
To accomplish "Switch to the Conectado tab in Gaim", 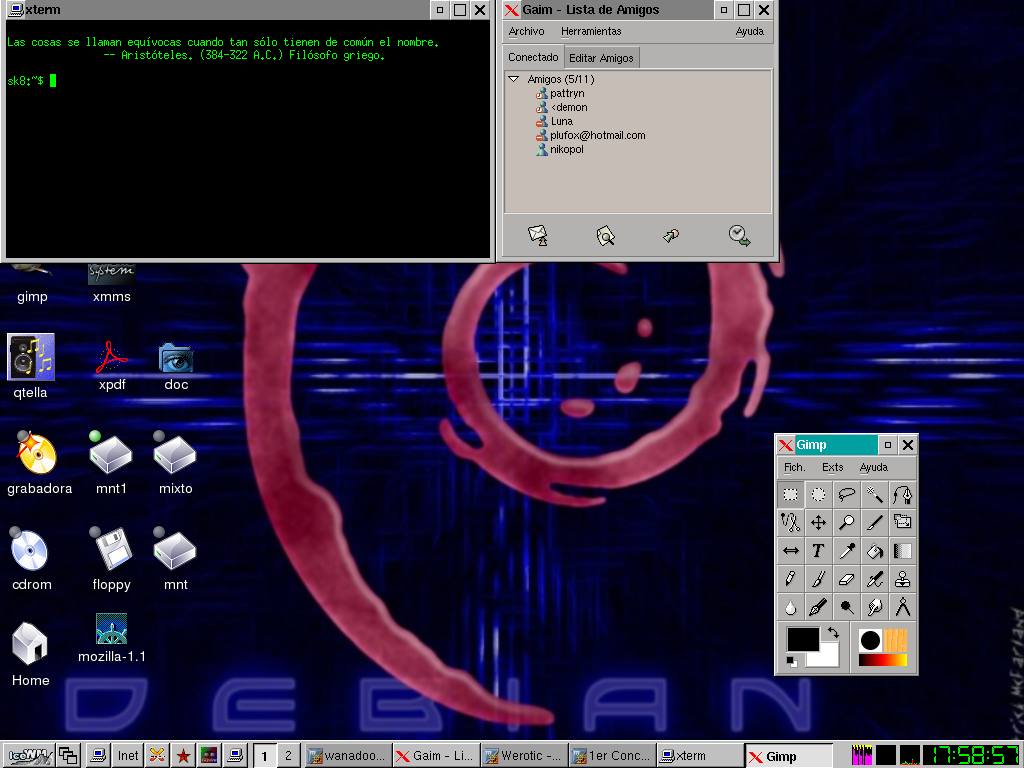I will click(x=533, y=57).
